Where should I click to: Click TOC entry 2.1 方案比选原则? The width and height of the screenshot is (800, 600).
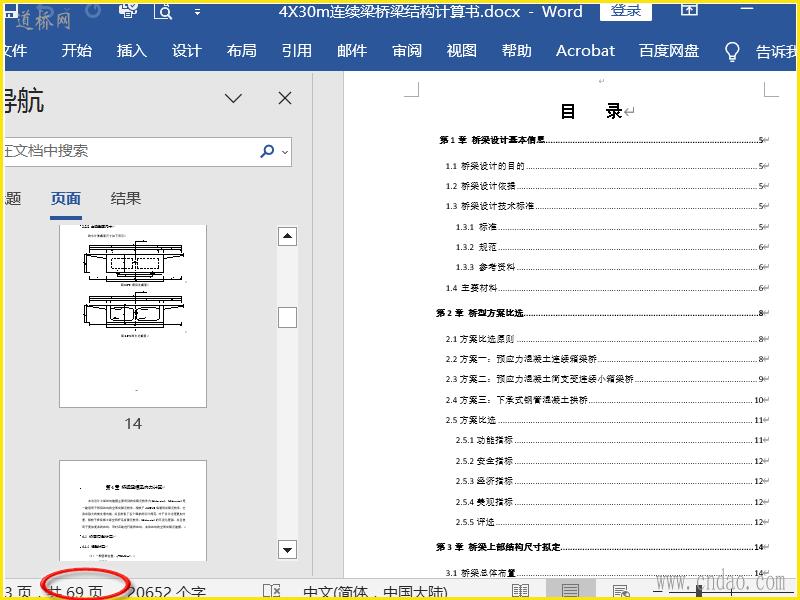[607, 339]
